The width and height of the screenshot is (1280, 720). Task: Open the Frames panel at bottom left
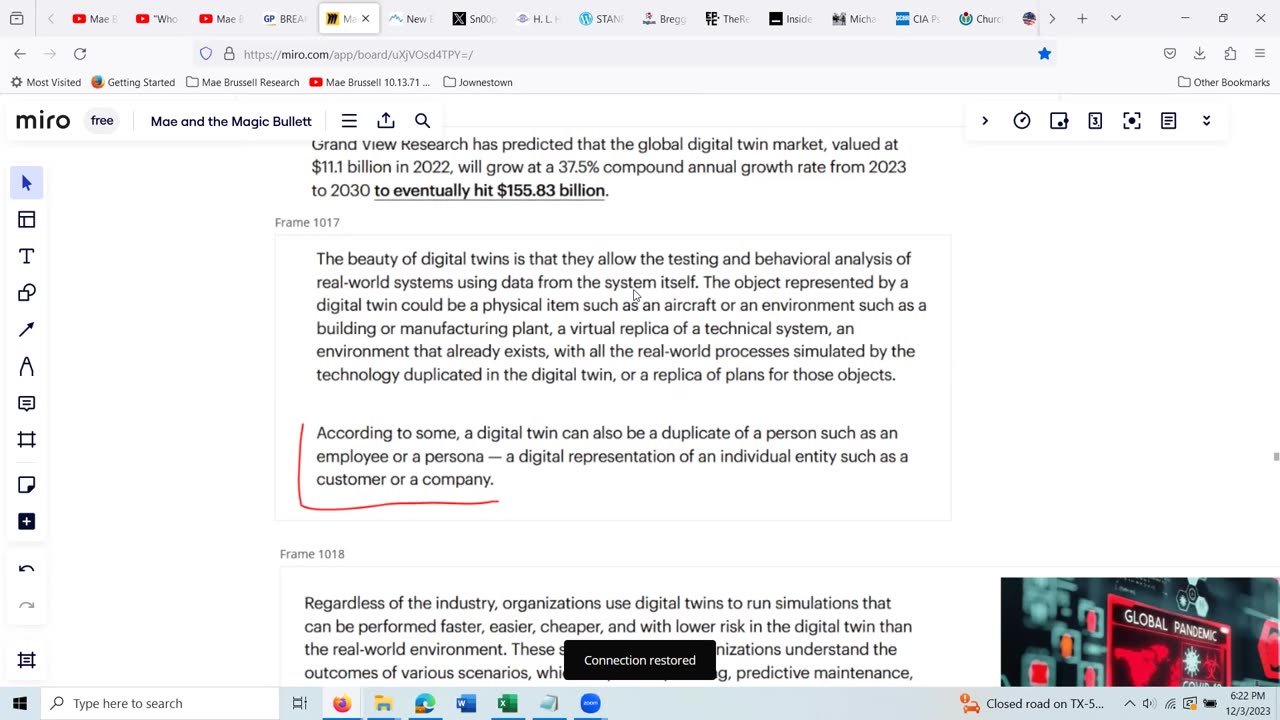[27, 660]
